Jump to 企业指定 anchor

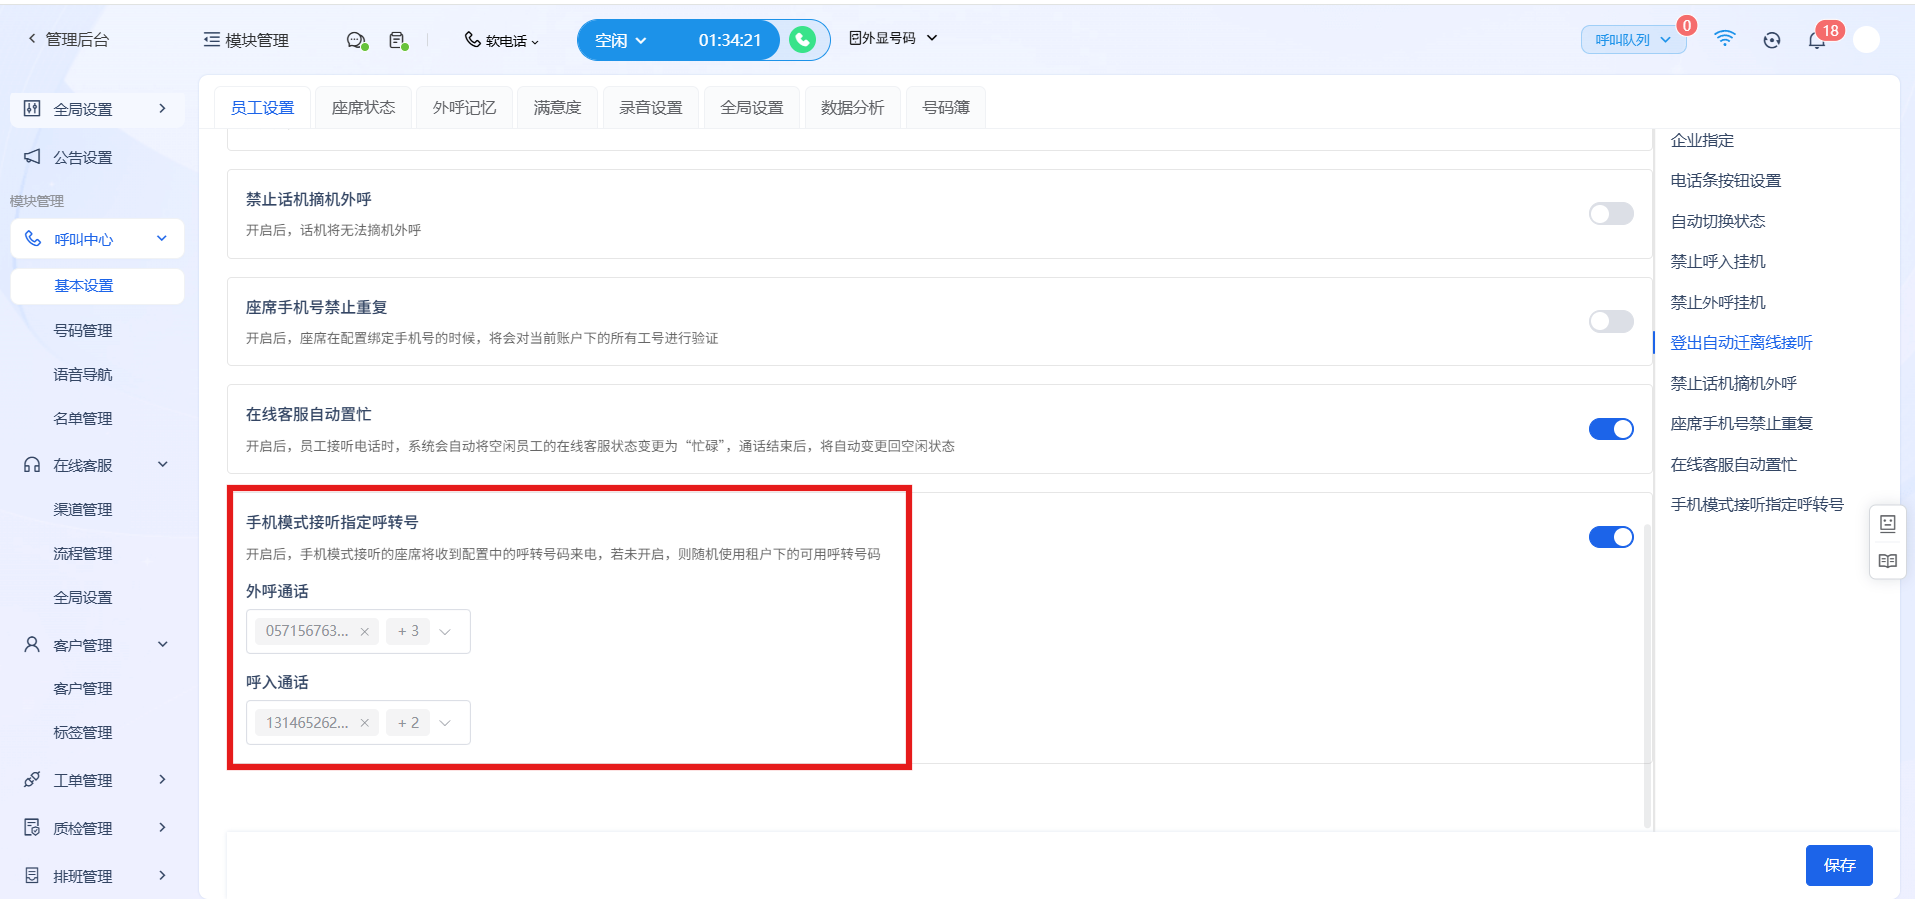click(1702, 141)
